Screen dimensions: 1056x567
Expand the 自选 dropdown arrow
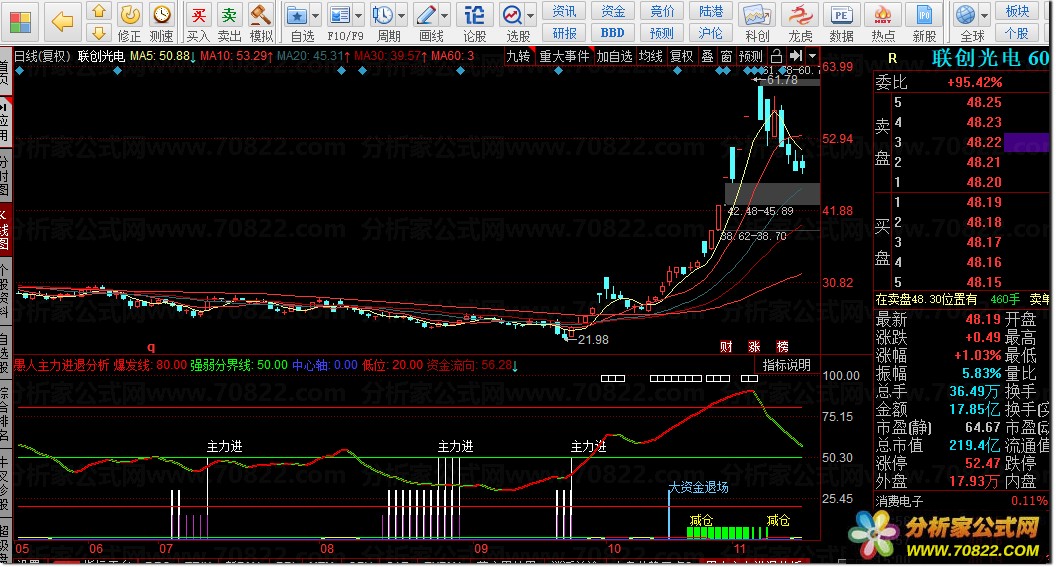[x=316, y=15]
